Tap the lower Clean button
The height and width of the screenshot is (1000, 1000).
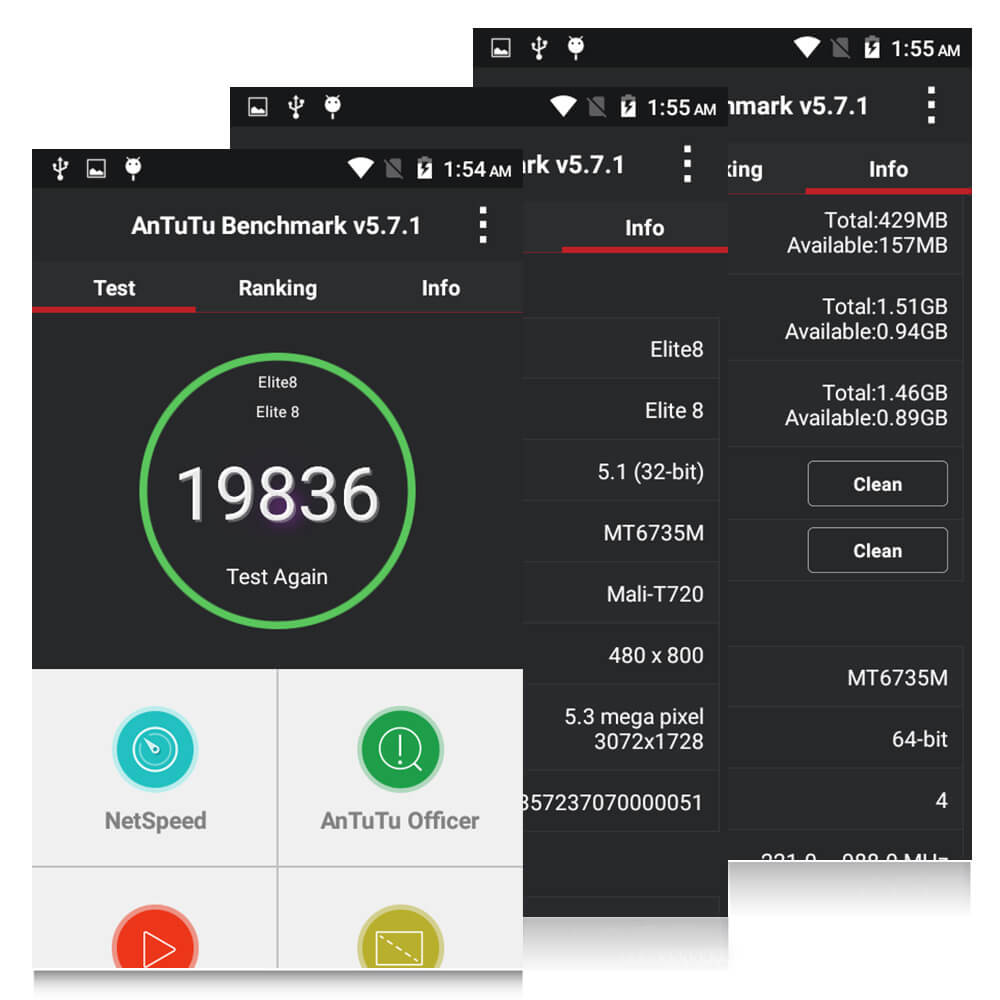click(878, 550)
